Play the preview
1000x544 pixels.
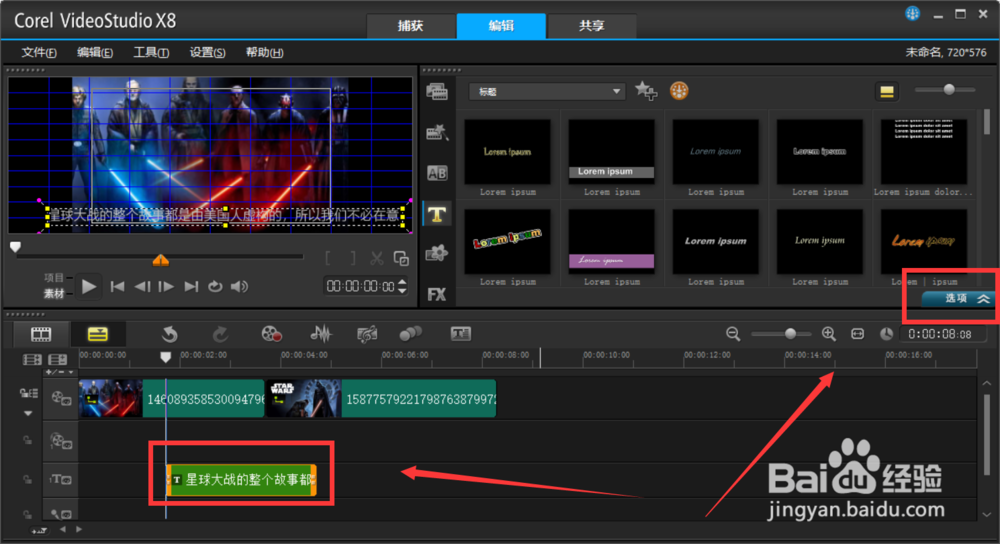[x=89, y=286]
